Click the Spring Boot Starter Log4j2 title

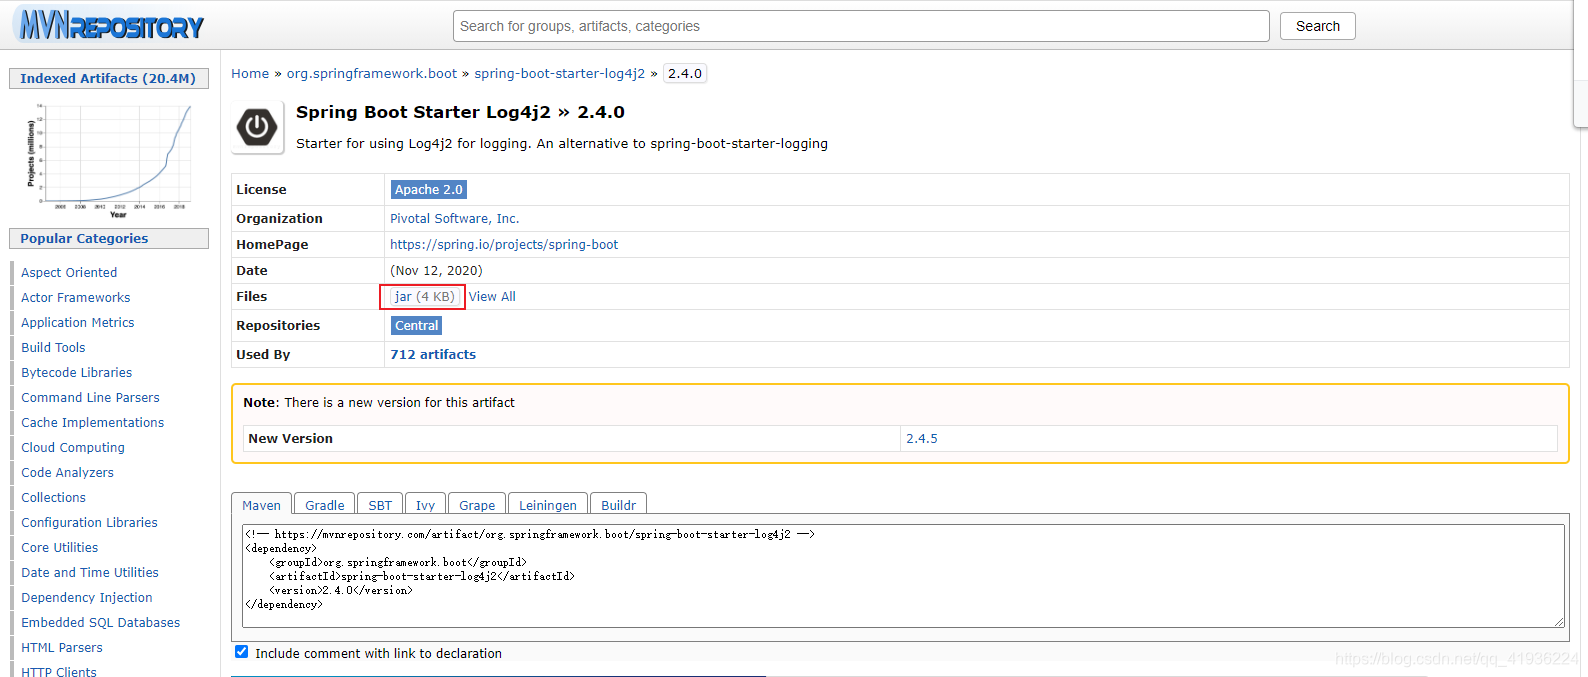(460, 112)
